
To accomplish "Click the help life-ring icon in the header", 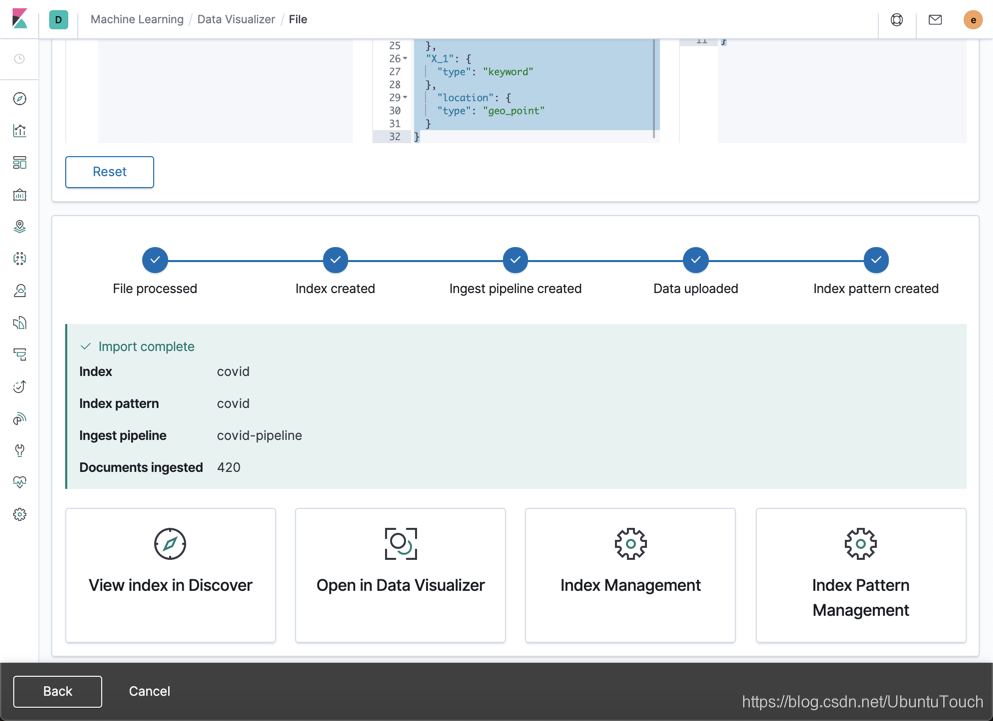I will coord(896,19).
